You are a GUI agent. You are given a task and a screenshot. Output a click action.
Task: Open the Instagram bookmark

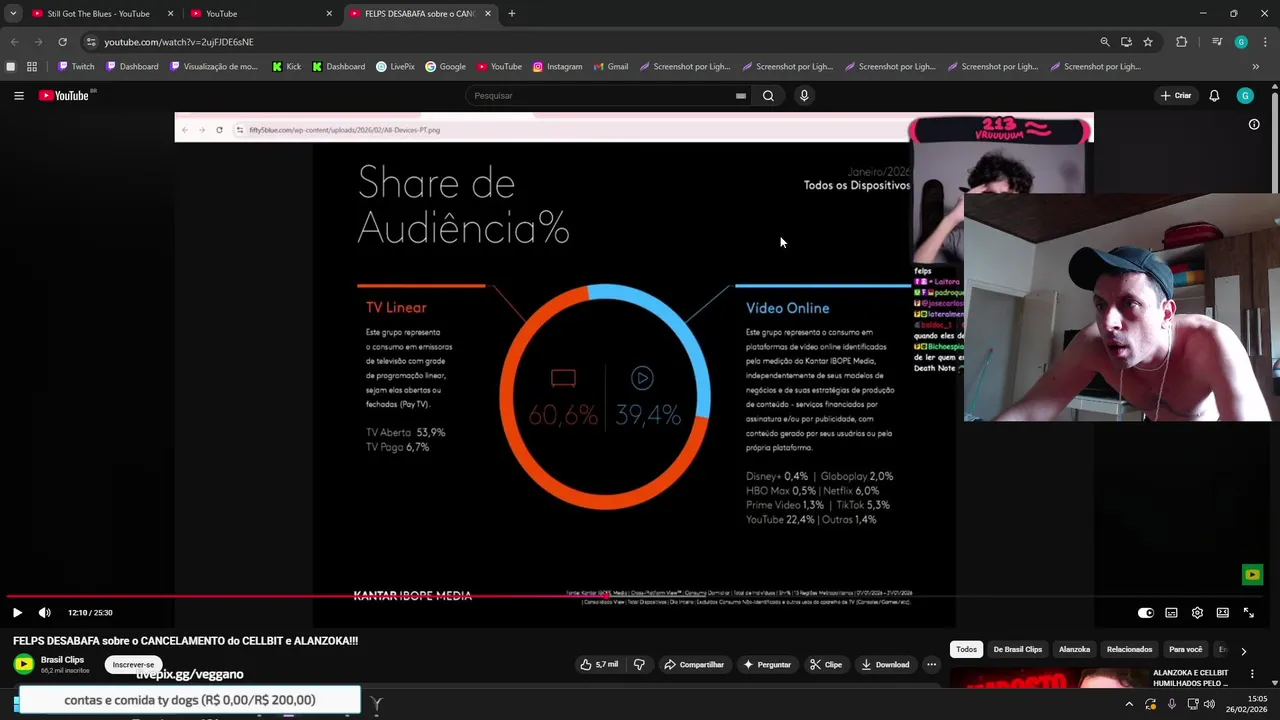[x=557, y=67]
